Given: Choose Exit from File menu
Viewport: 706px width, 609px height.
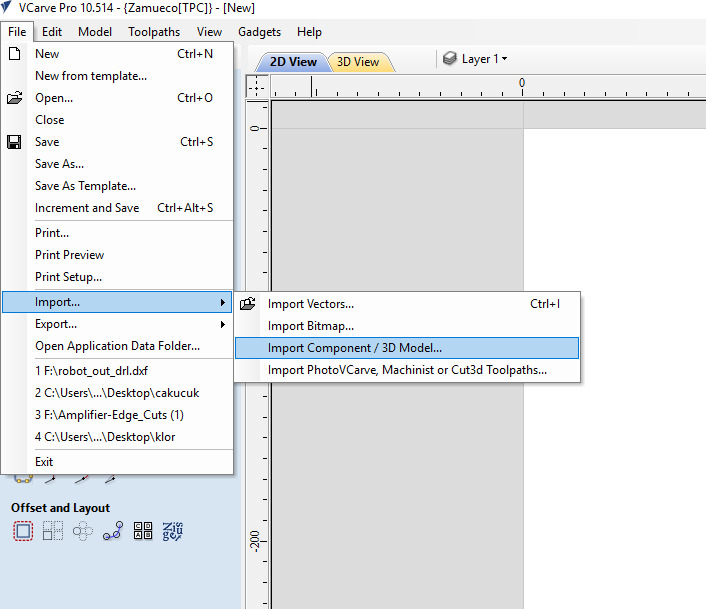Looking at the screenshot, I should (x=117, y=462).
